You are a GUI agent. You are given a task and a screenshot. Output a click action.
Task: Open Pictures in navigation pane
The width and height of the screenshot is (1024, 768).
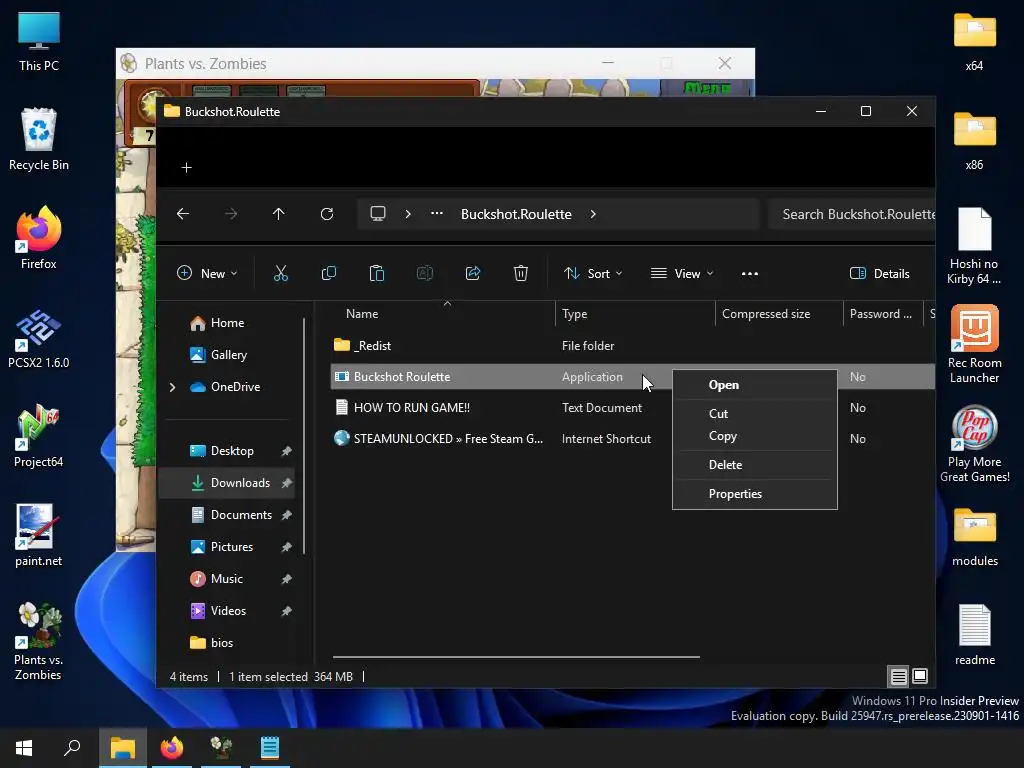point(227,547)
